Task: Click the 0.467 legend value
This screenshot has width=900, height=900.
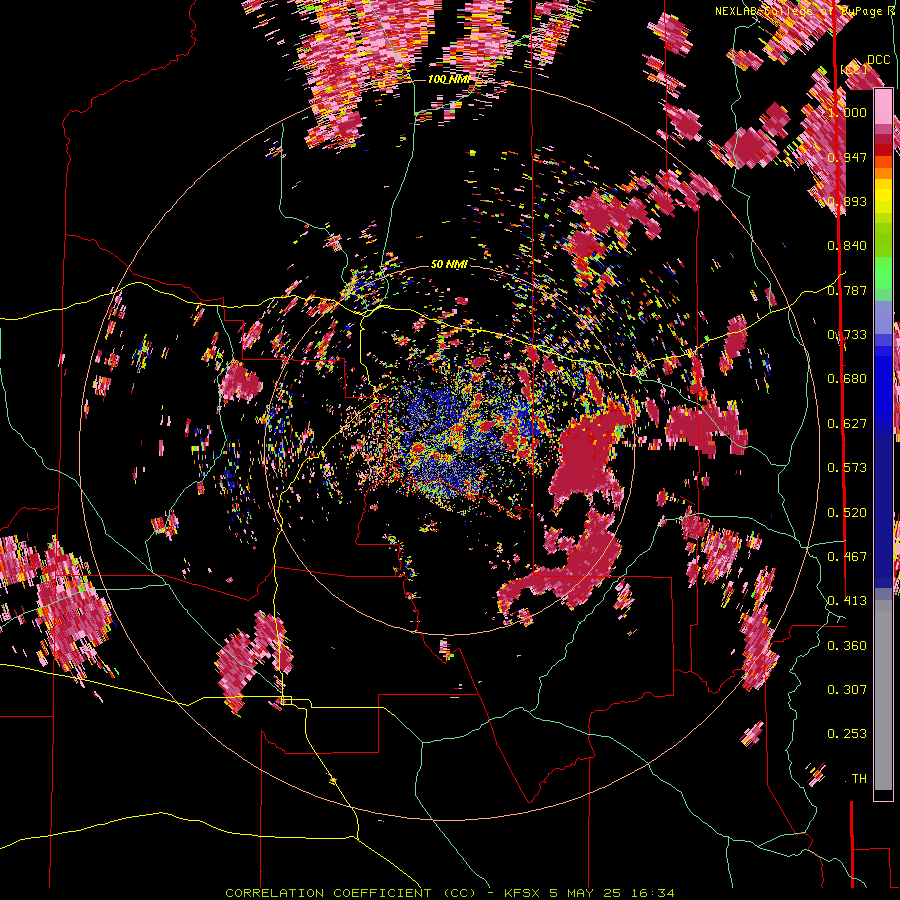Action: 847,557
